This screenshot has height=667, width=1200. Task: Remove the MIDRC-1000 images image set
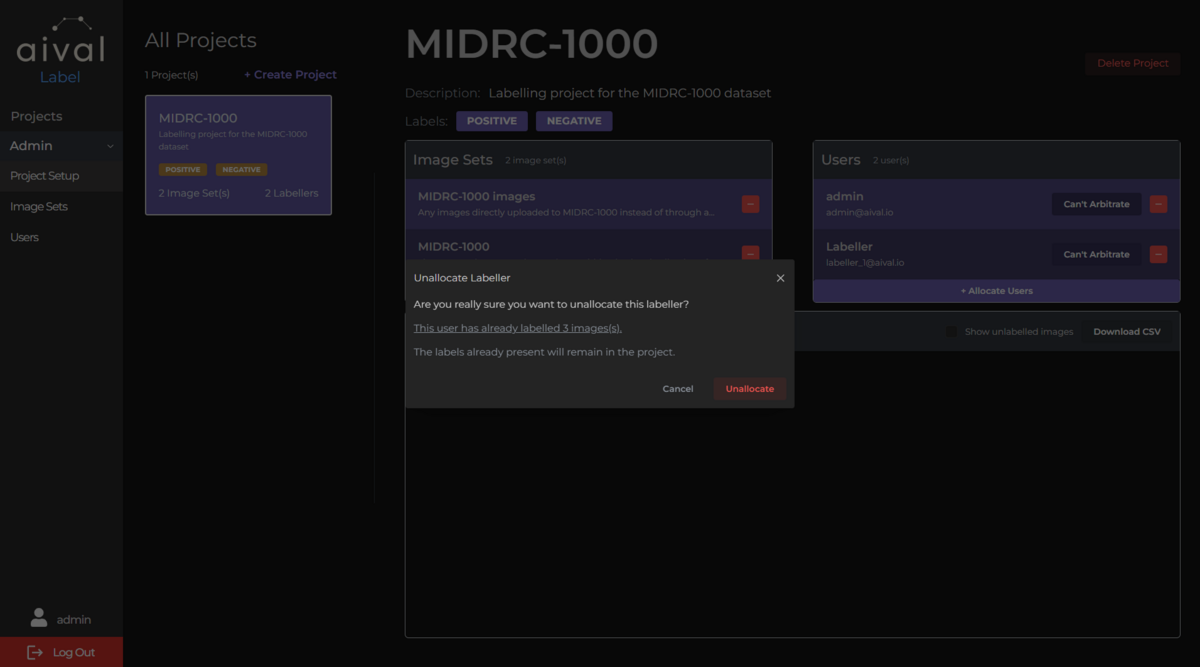(750, 204)
